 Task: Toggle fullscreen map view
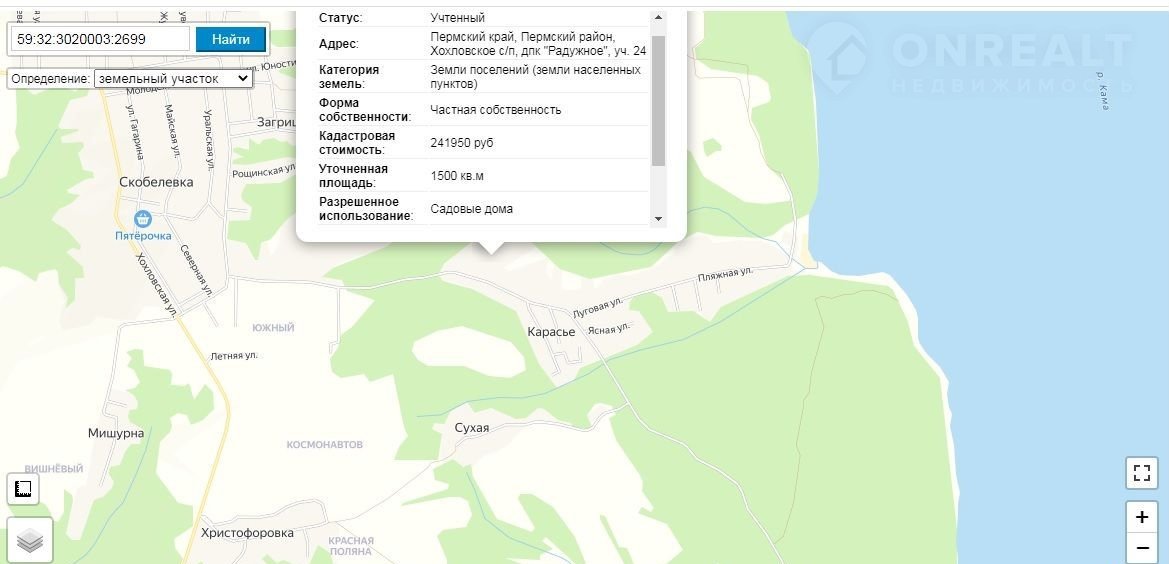[x=1142, y=473]
